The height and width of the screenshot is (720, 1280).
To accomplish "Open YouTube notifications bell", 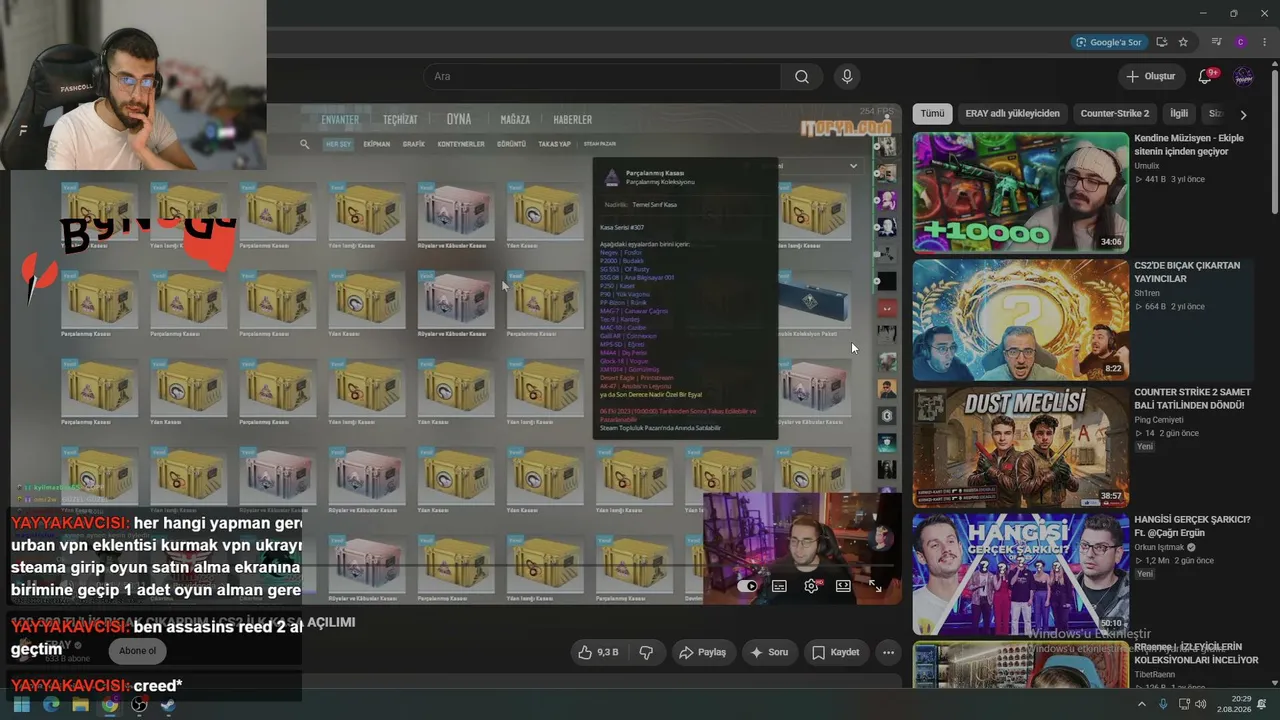I will [x=1205, y=77].
